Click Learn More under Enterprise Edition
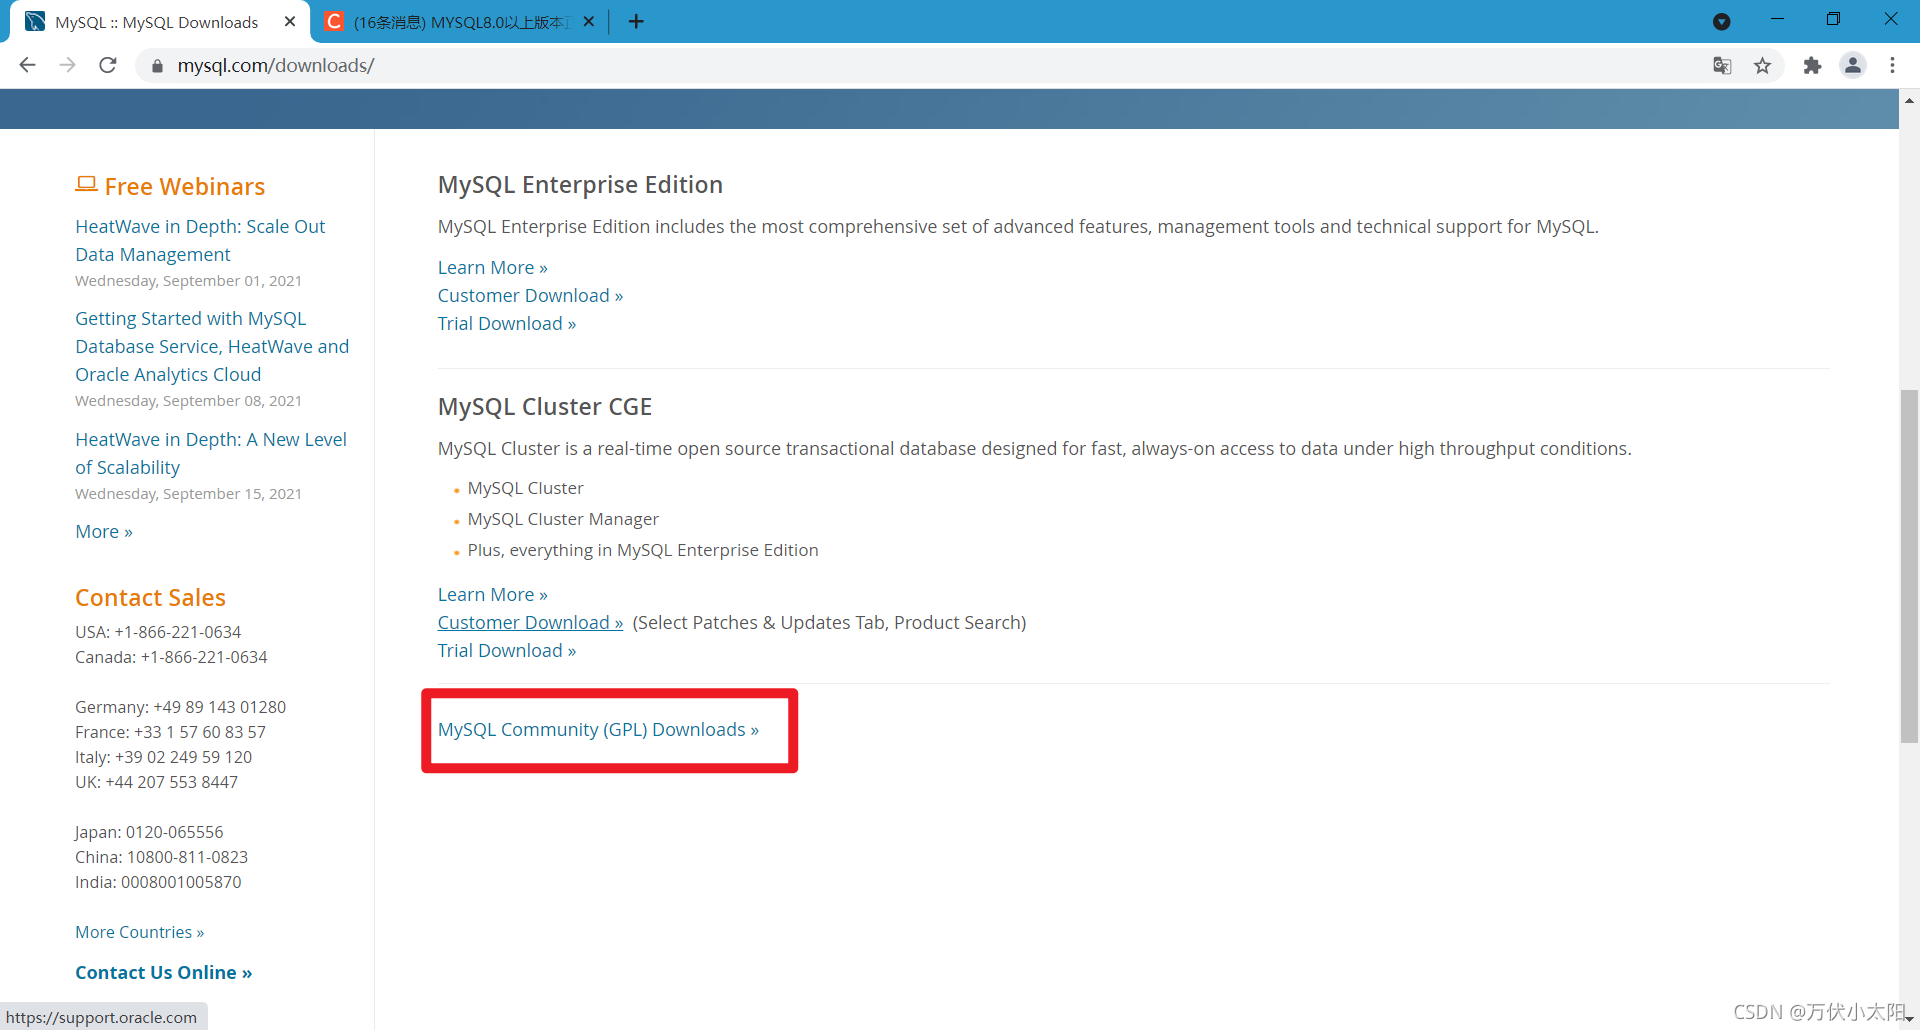The width and height of the screenshot is (1920, 1030). coord(492,268)
